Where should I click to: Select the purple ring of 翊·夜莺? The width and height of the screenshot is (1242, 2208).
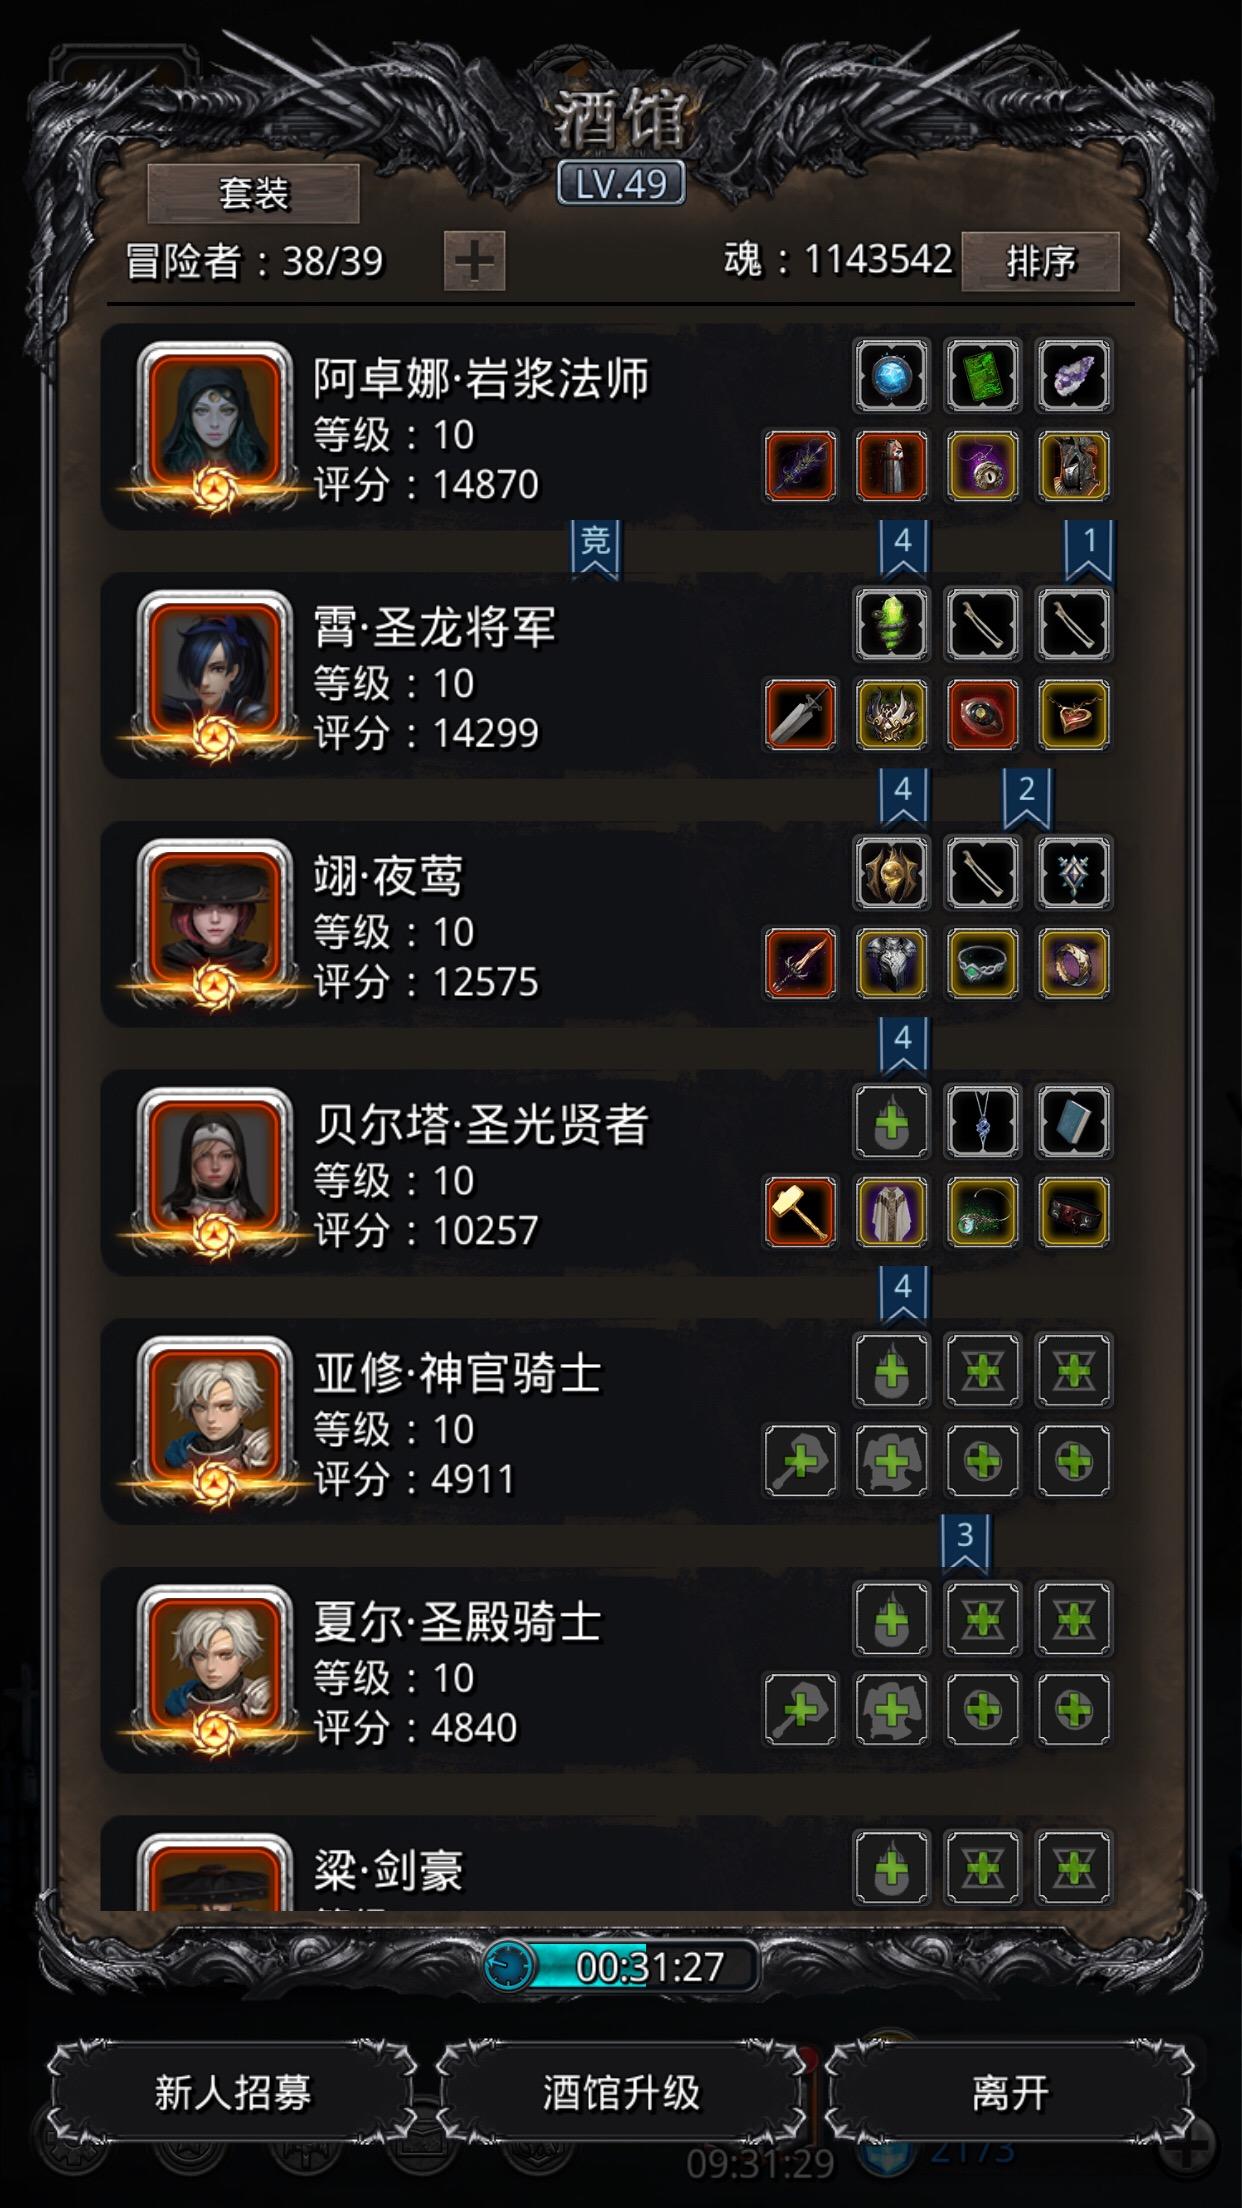pos(1073,964)
